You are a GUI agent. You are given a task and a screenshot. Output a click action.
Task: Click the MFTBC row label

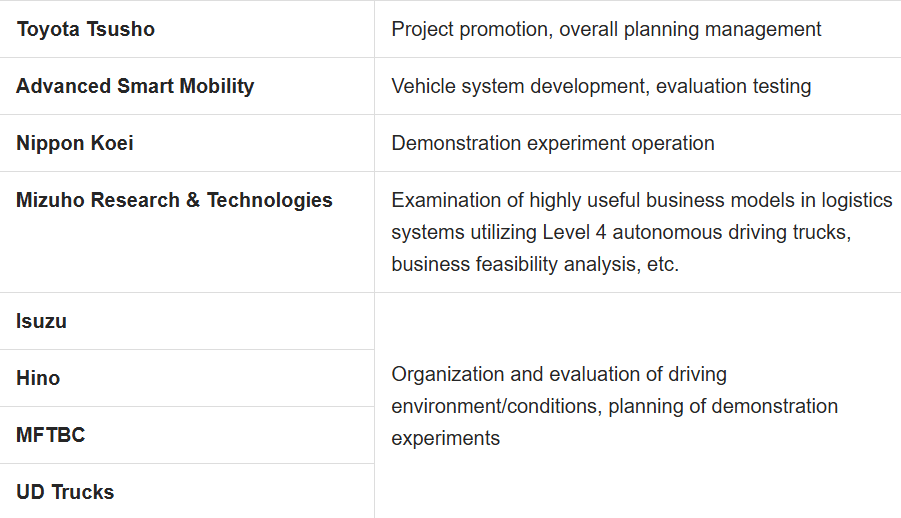tap(51, 435)
